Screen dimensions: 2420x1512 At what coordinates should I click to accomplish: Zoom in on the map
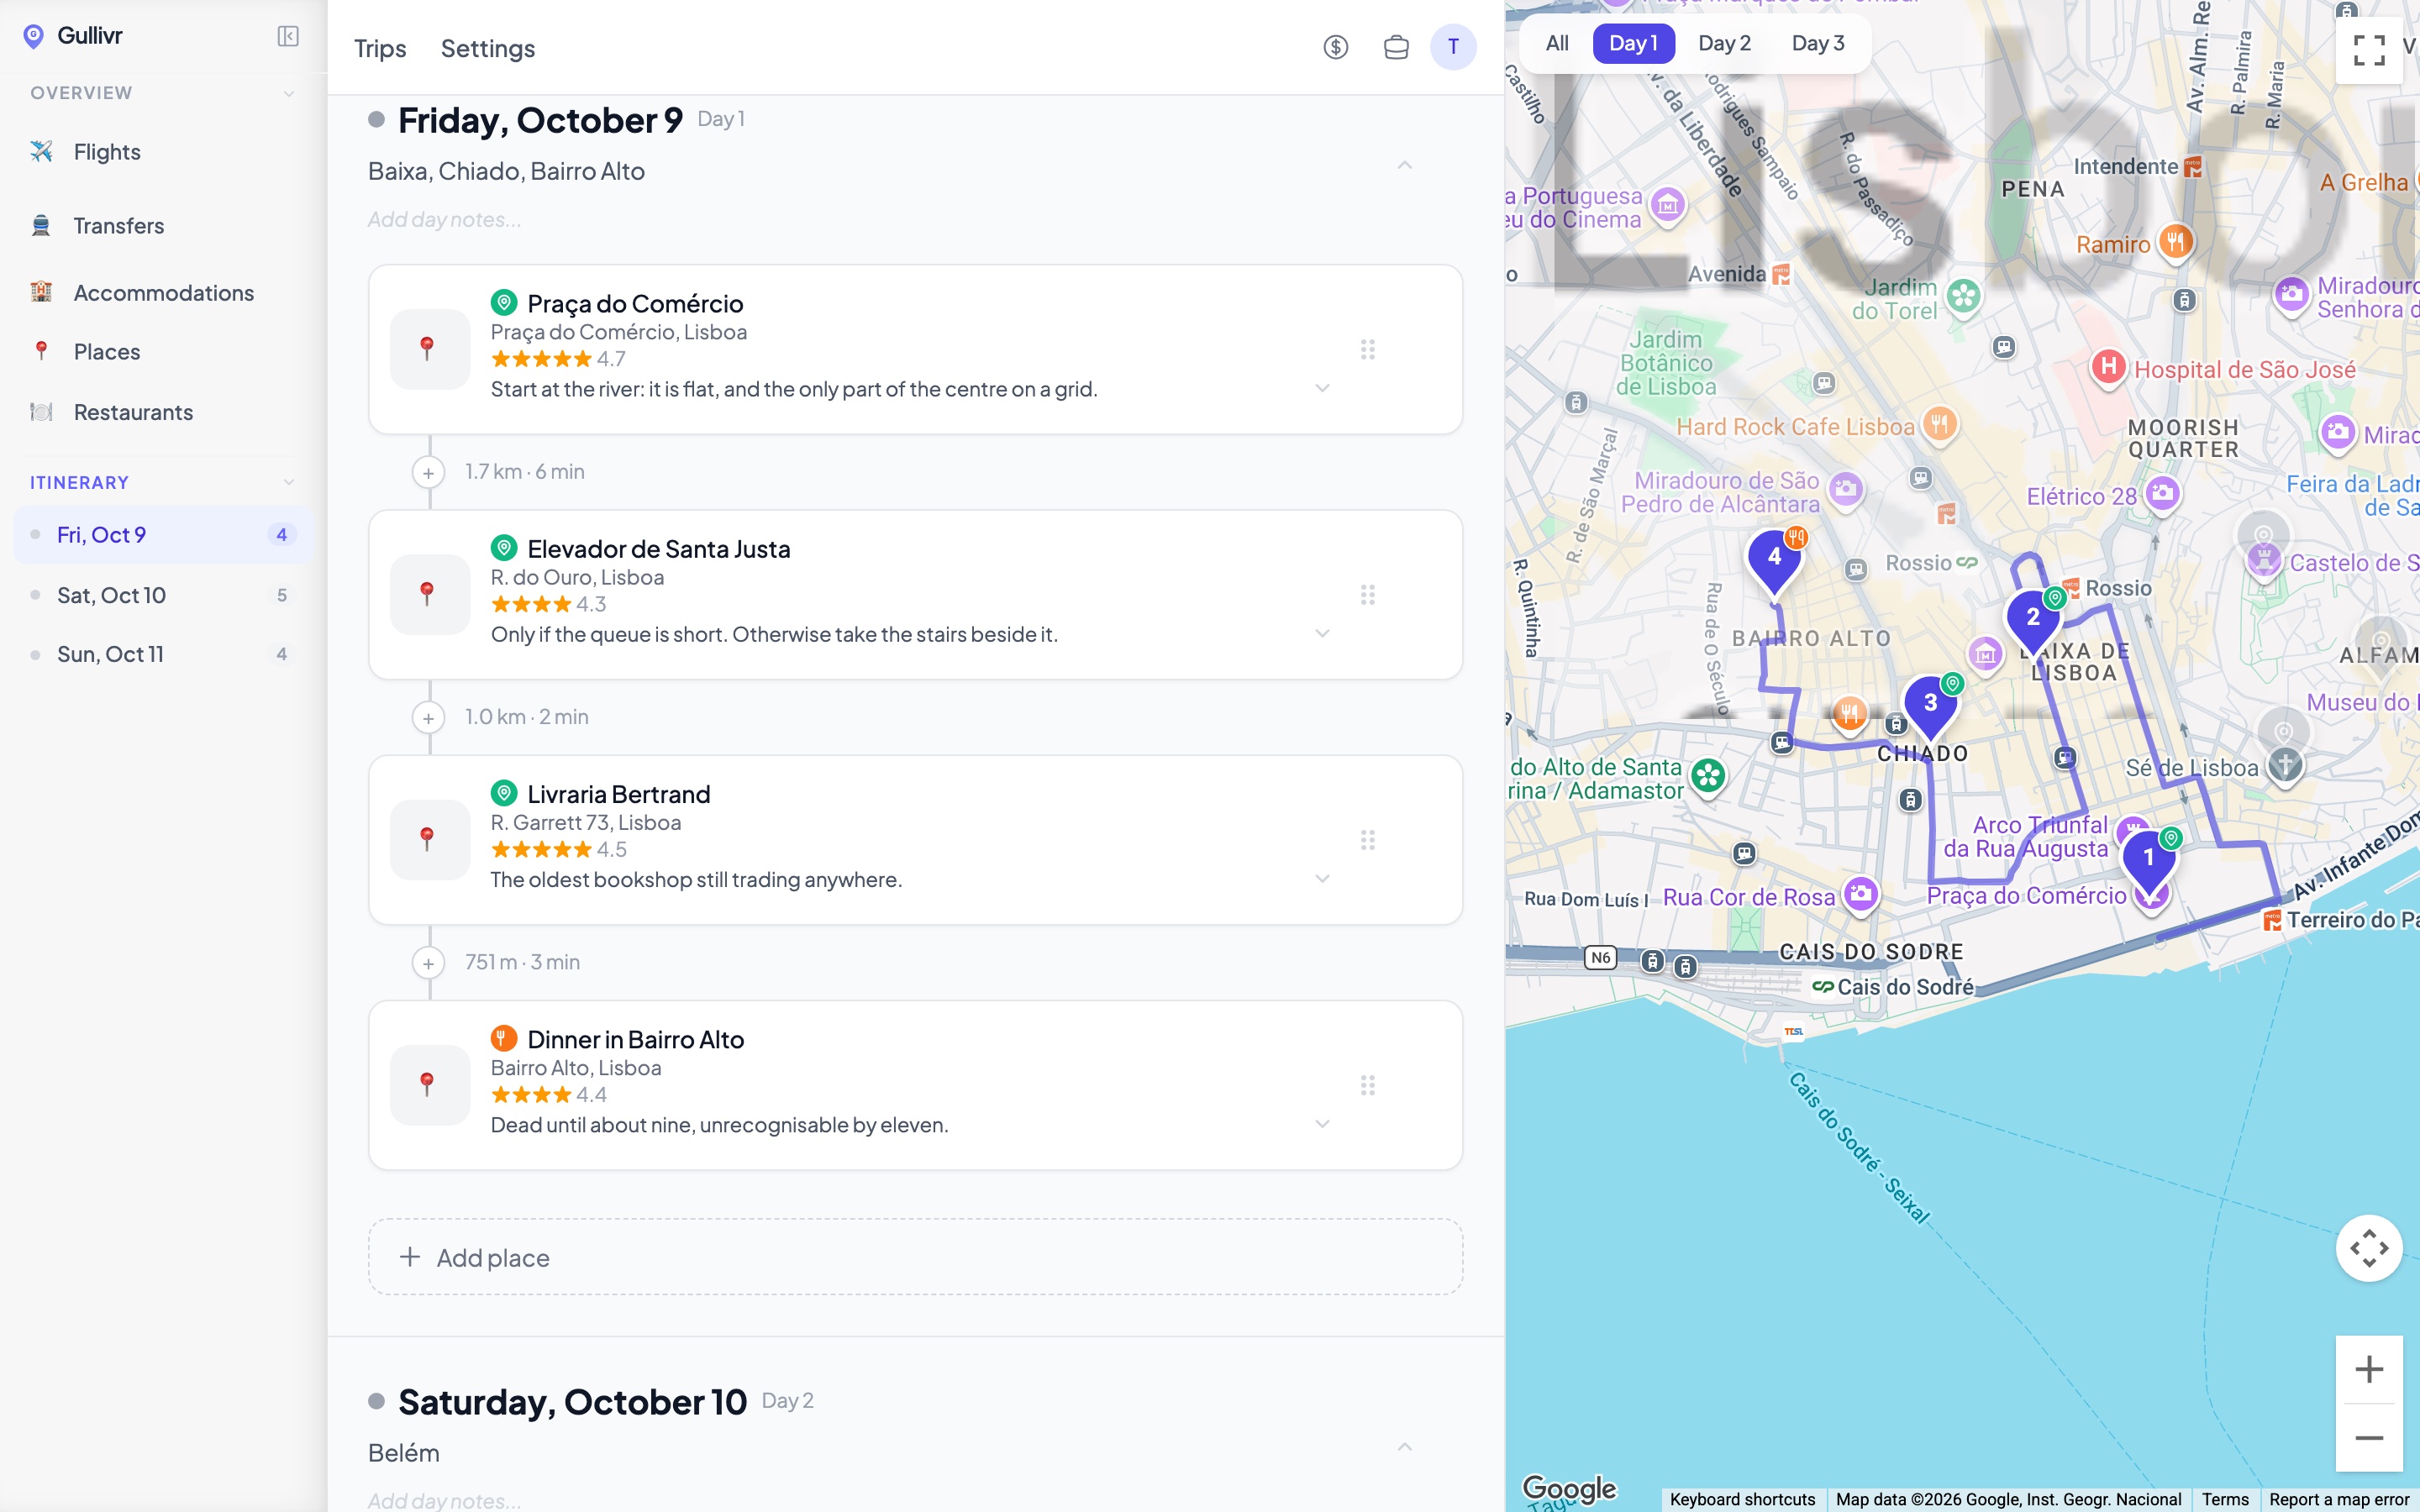2369,1369
